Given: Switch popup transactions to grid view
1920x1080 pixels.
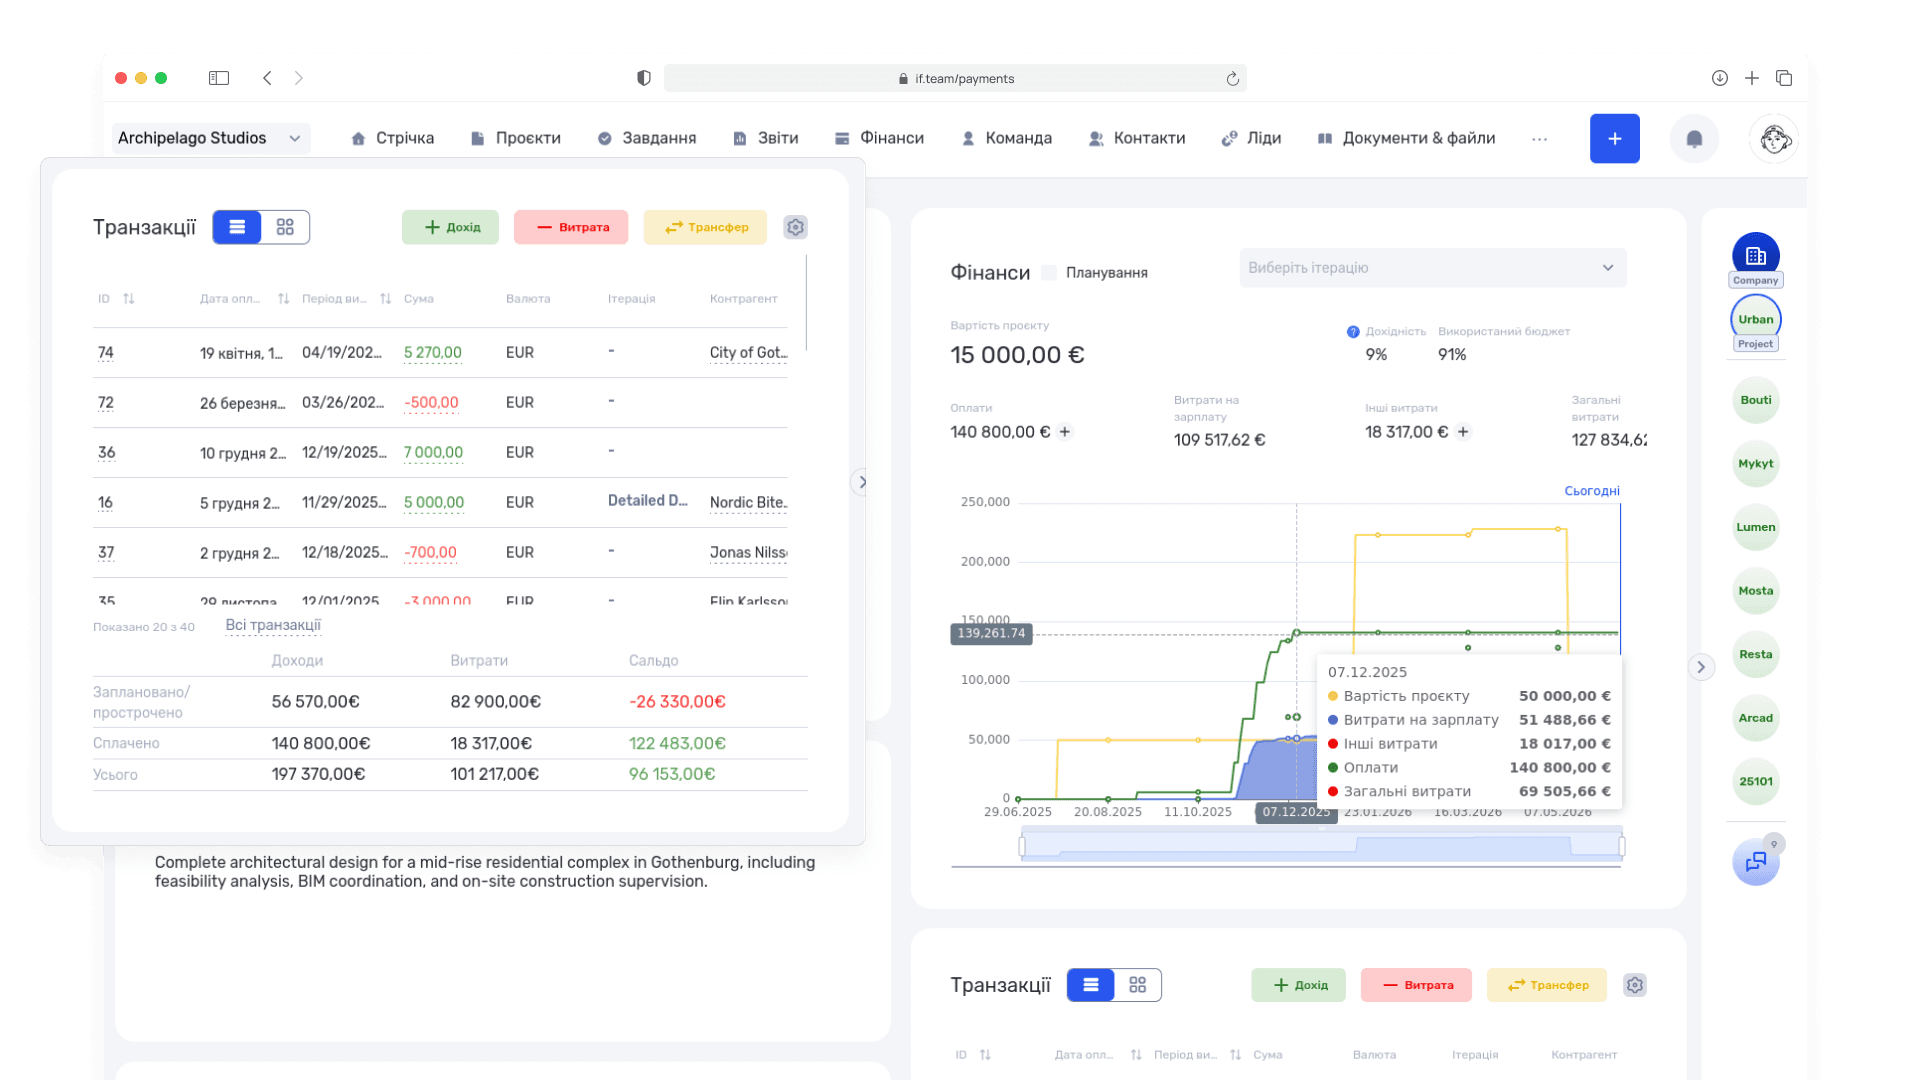Looking at the screenshot, I should coord(285,227).
